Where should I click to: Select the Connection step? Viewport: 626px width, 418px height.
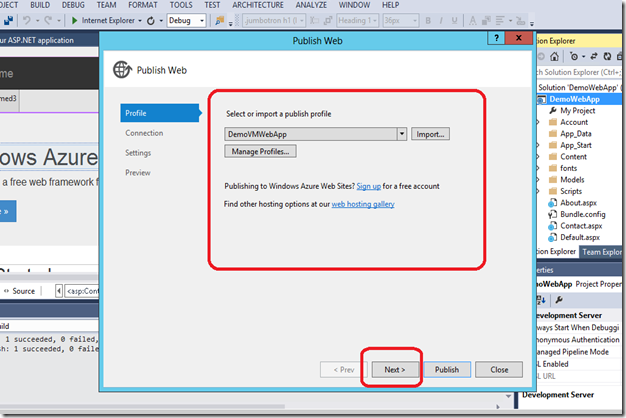(x=144, y=133)
